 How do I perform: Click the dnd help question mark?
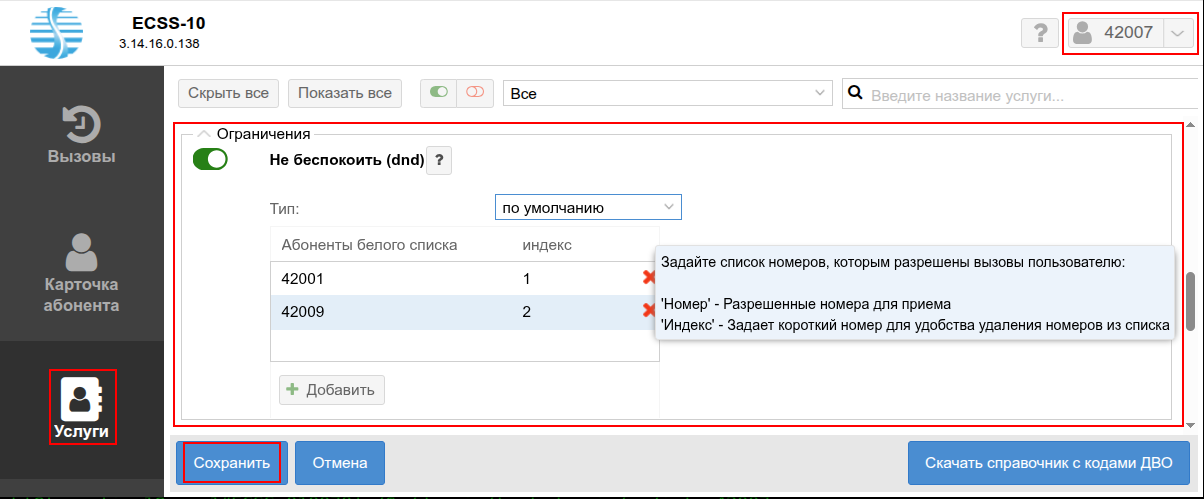click(x=439, y=160)
